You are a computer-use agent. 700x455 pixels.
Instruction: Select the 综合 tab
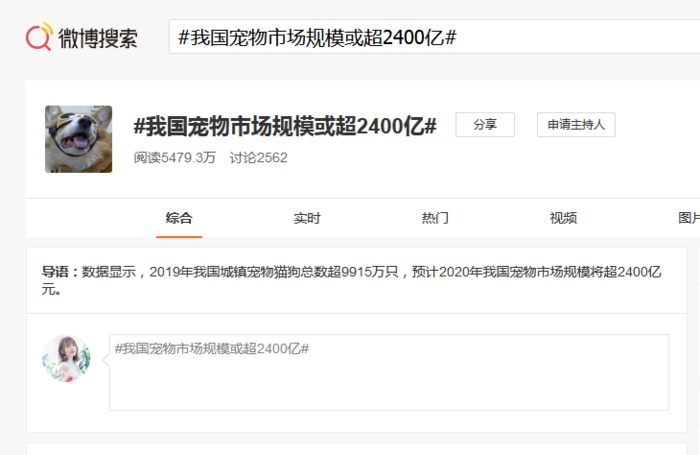coord(179,218)
